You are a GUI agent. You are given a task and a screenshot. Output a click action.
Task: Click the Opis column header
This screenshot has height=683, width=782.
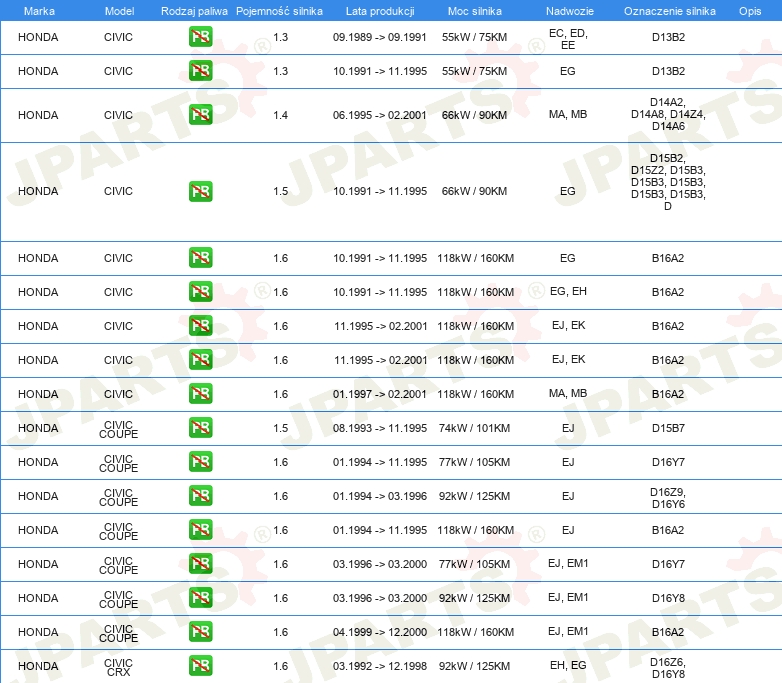749,11
